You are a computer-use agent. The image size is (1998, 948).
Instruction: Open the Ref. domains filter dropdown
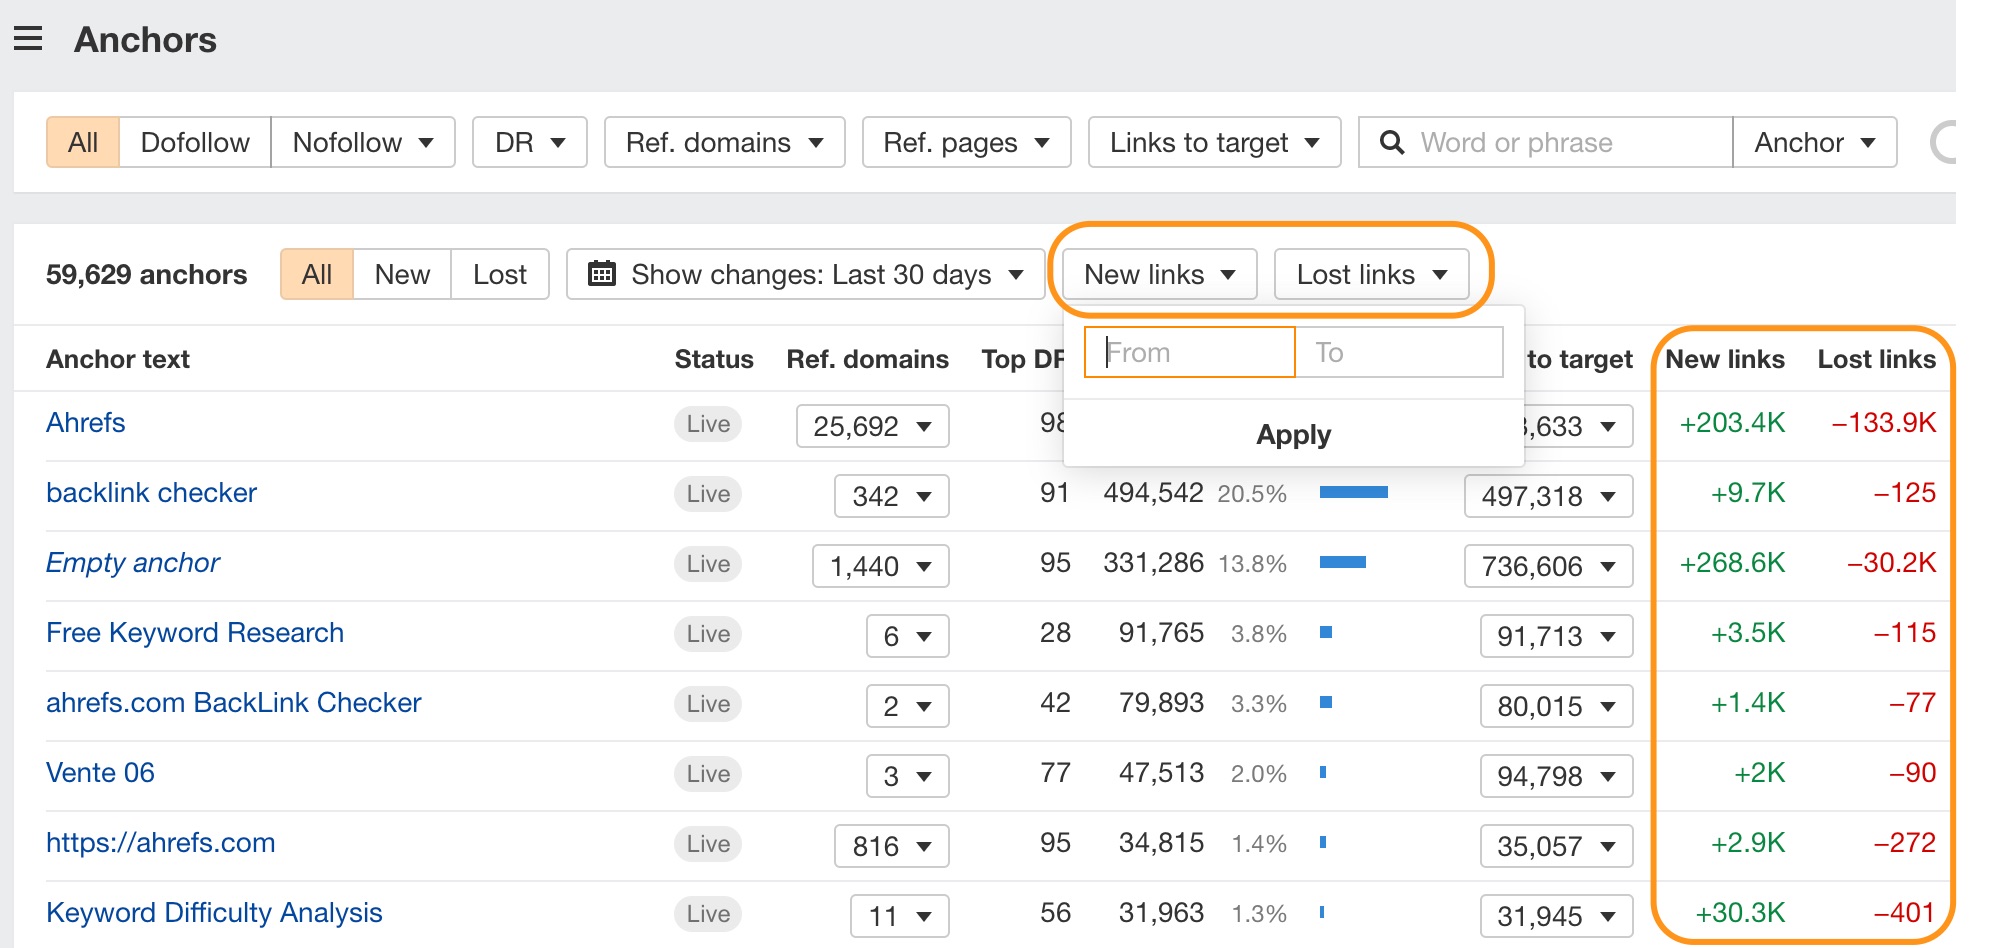[x=724, y=143]
